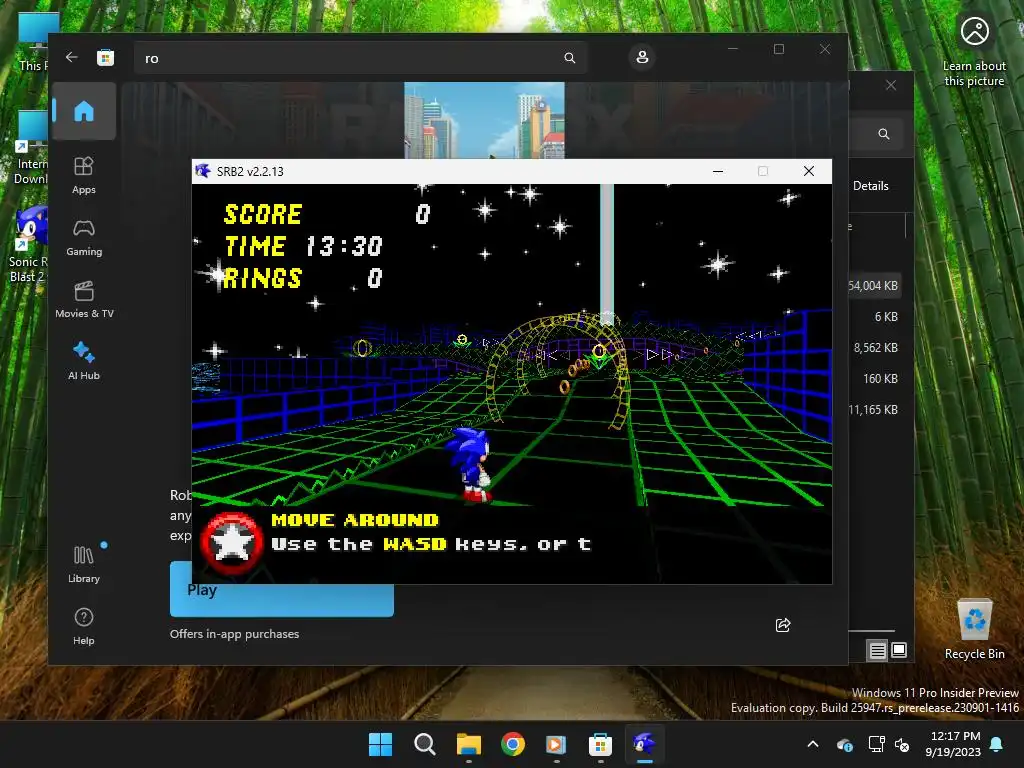The height and width of the screenshot is (768, 1024).
Task: Click the search magnifier in the Store search box
Action: pyautogui.click(x=569, y=58)
